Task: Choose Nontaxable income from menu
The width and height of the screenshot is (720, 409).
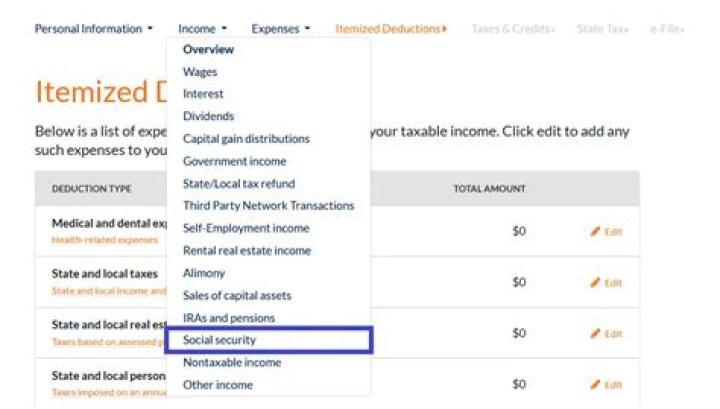Action: 231,363
